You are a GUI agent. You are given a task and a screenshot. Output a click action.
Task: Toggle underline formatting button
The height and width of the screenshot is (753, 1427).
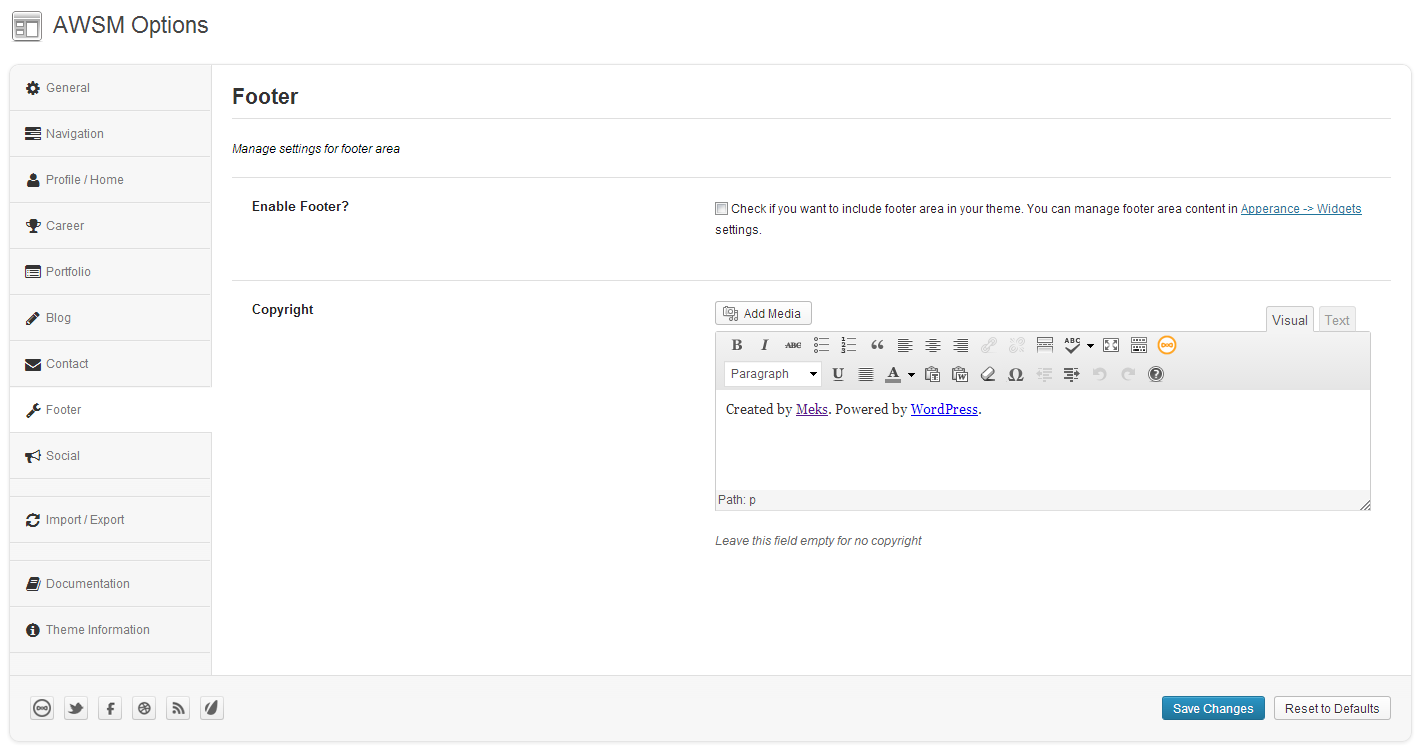click(x=838, y=374)
